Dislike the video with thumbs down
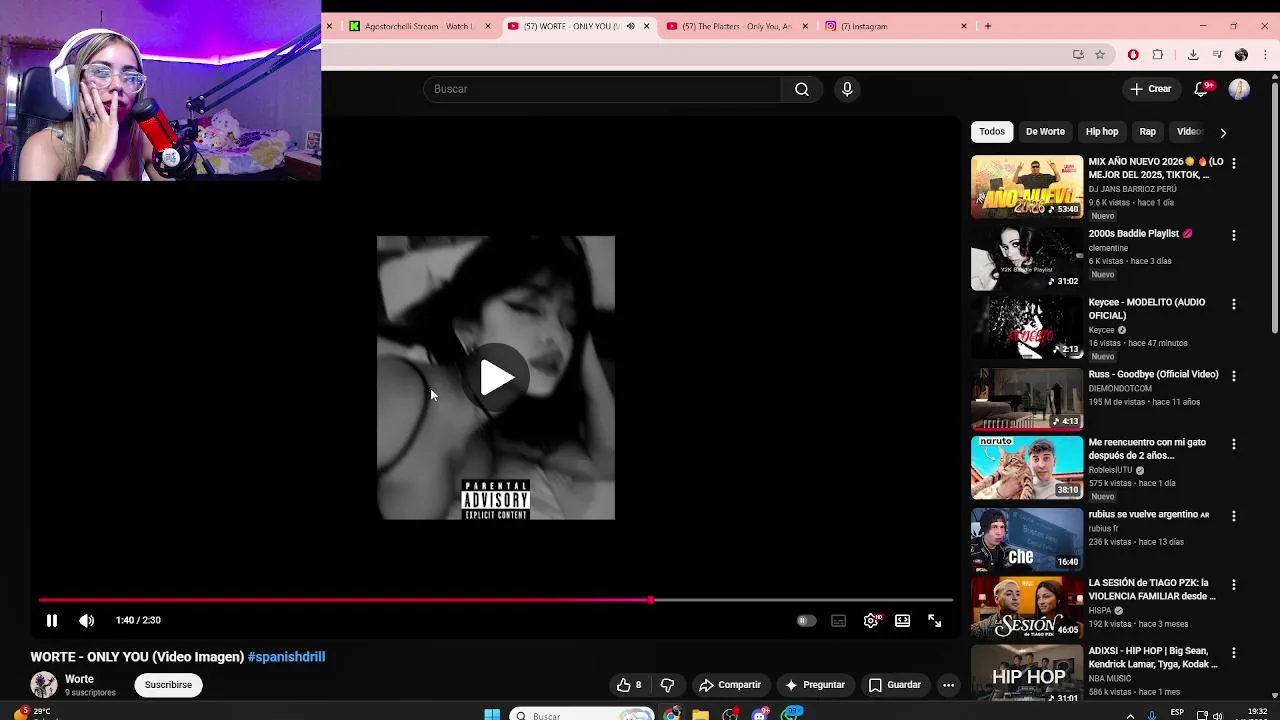This screenshot has height=720, width=1280. pos(667,685)
